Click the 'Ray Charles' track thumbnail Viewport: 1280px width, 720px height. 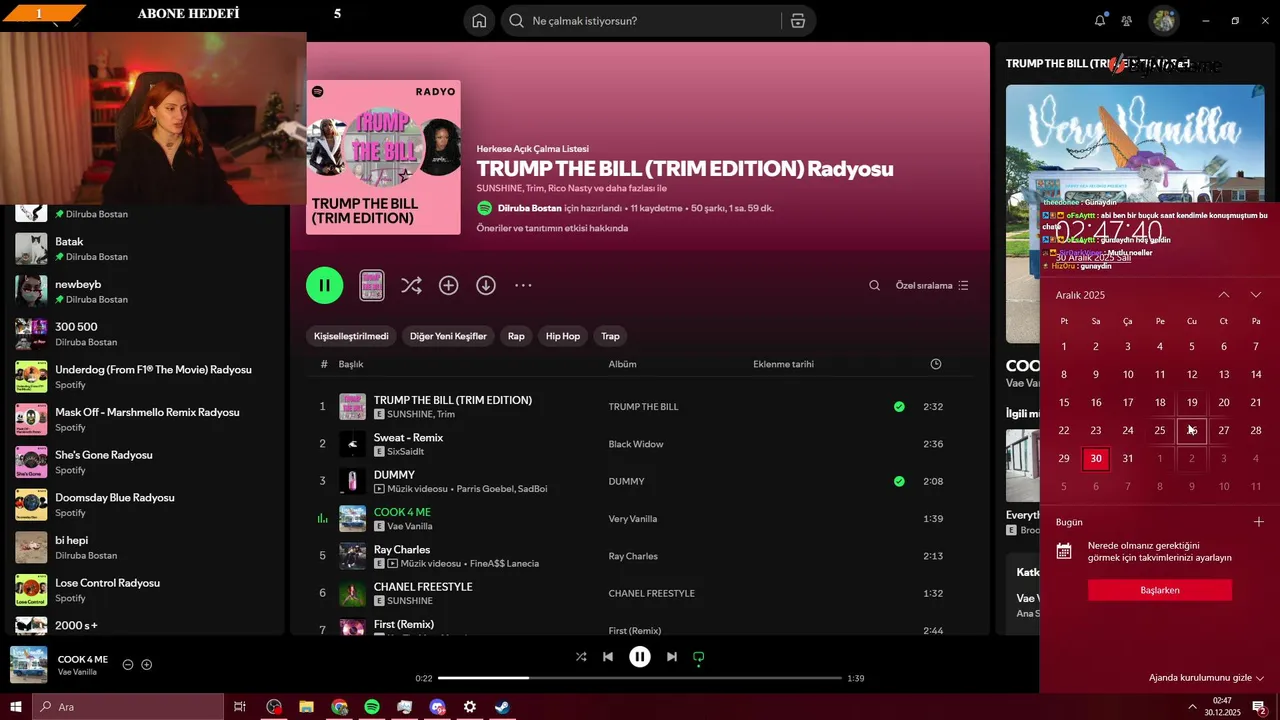tap(352, 556)
